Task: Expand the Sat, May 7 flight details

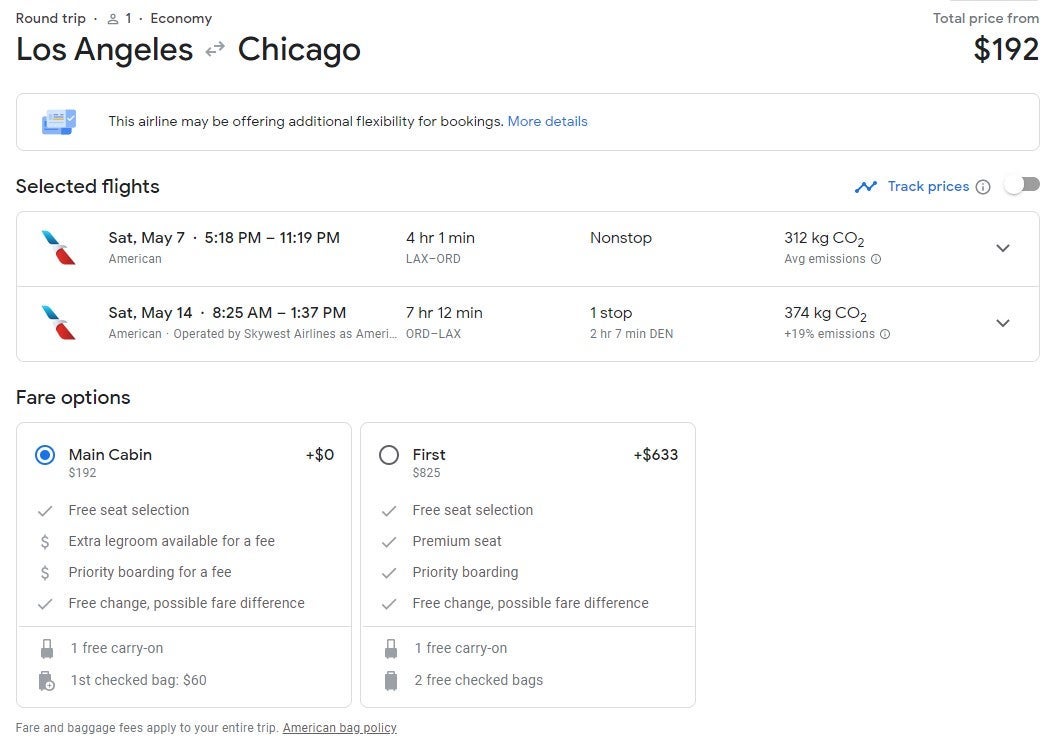Action: pyautogui.click(x=1003, y=248)
